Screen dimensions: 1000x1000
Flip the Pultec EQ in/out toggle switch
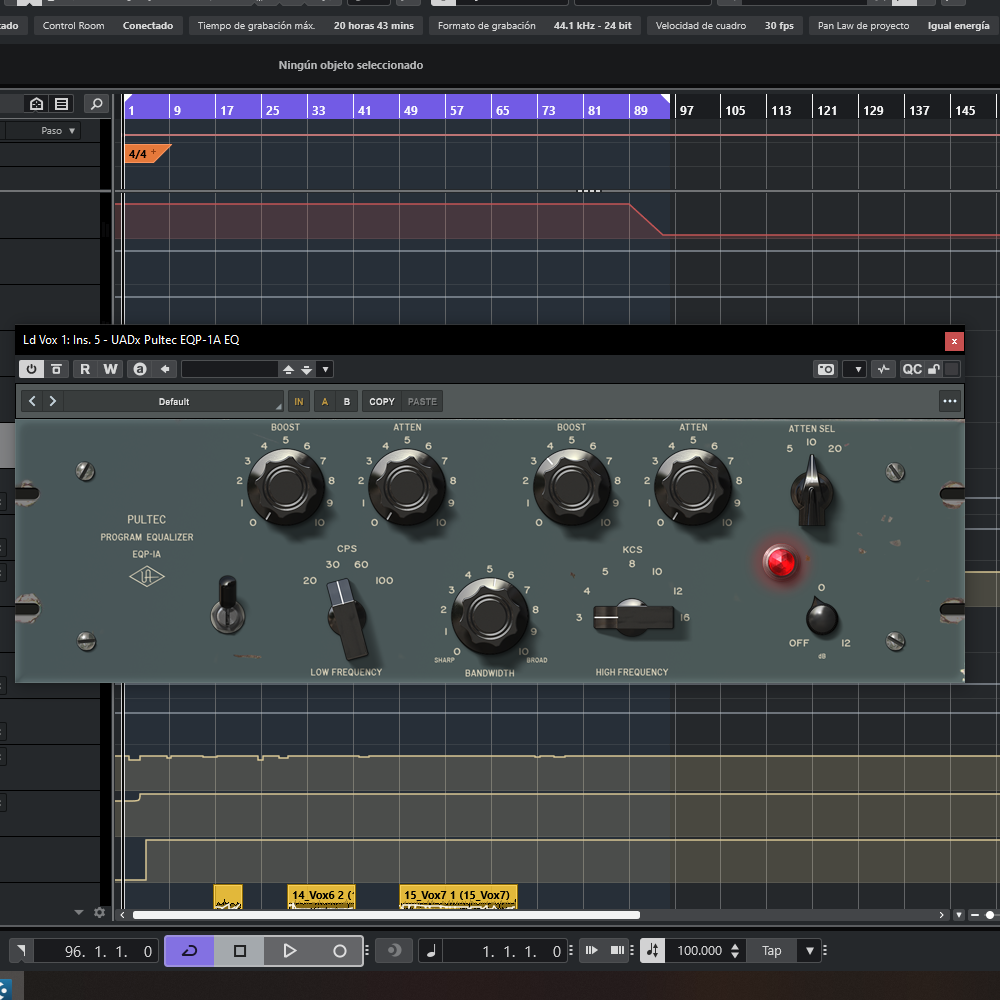tap(228, 605)
